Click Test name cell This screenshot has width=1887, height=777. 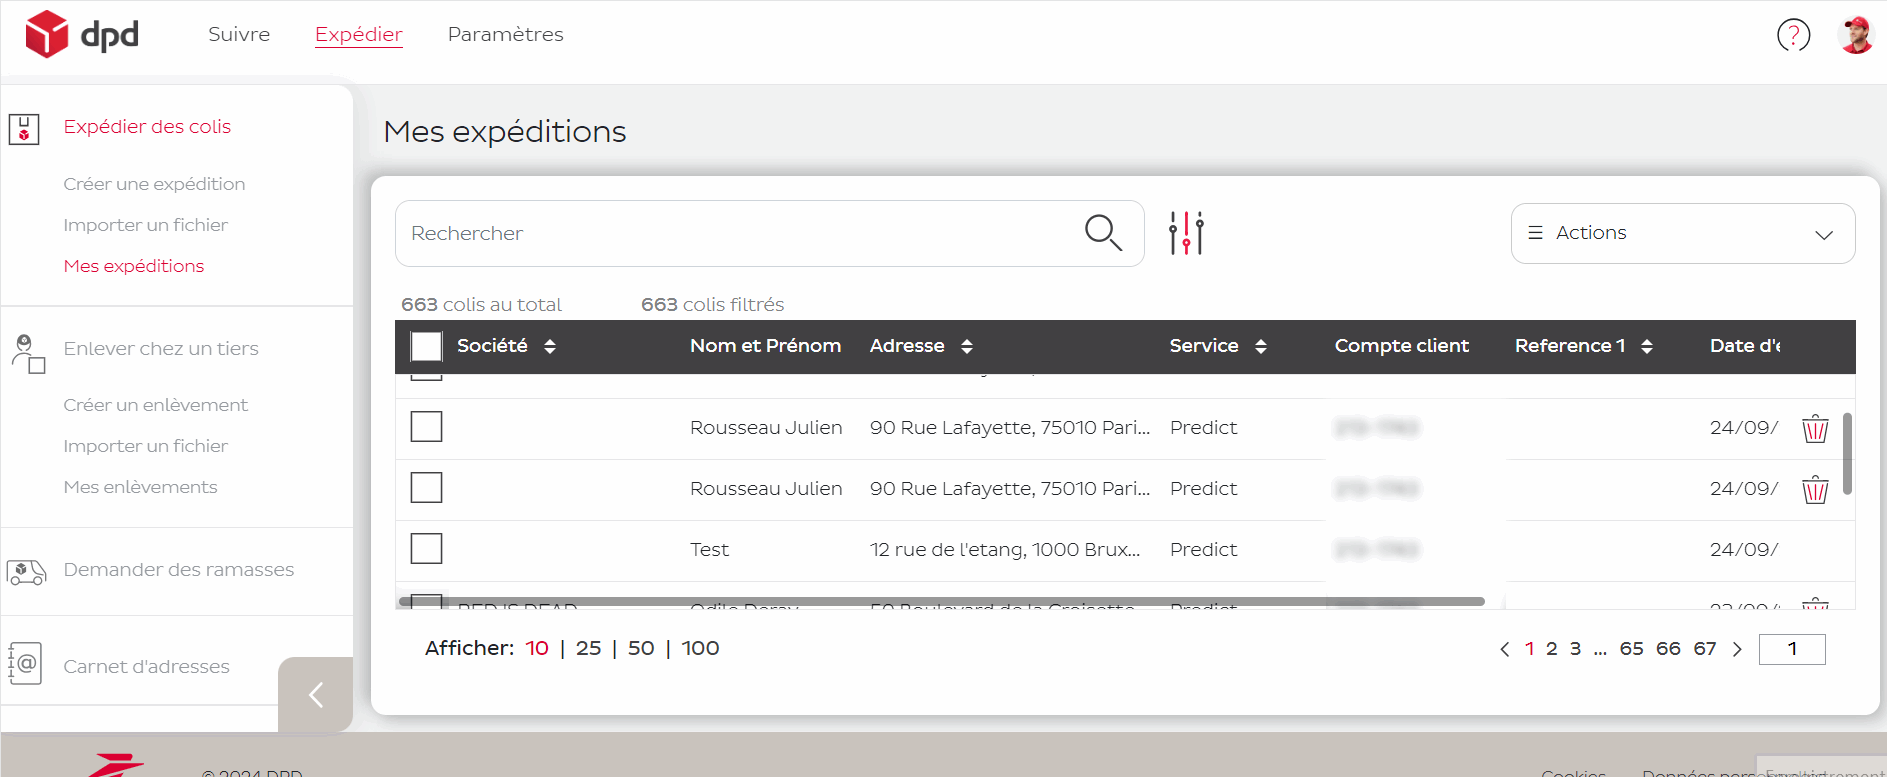point(709,550)
